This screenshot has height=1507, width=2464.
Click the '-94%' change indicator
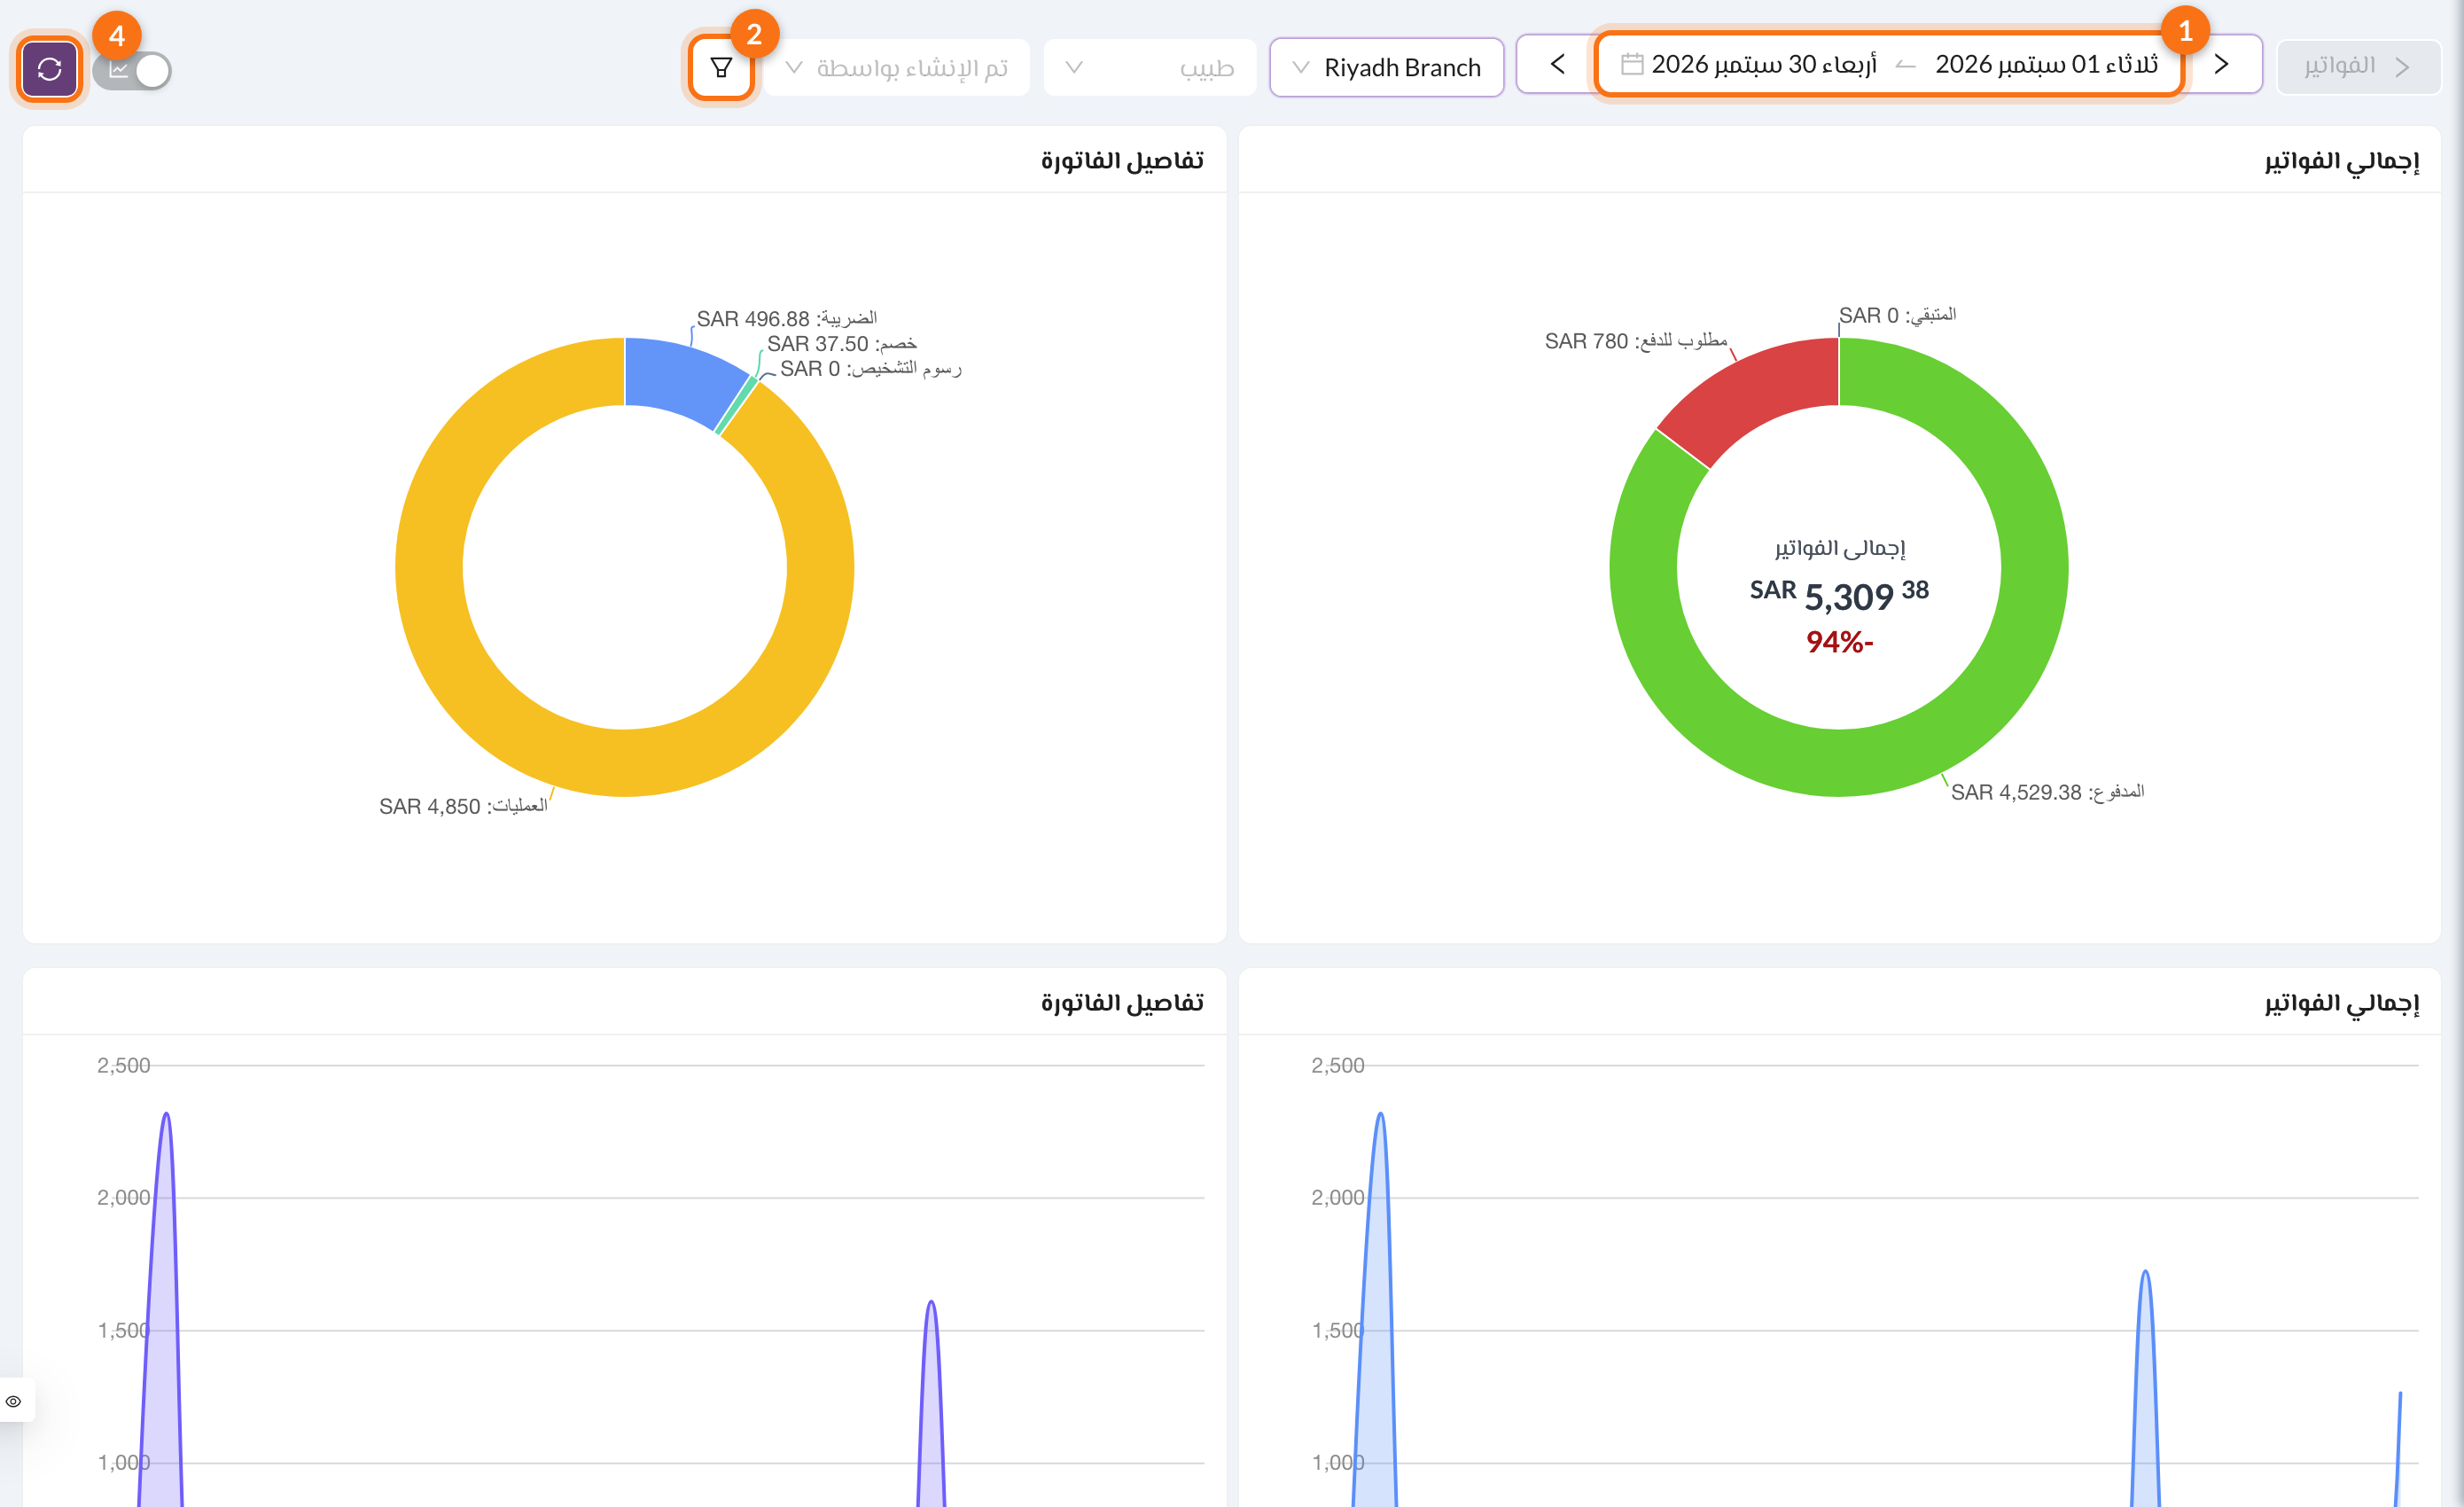coord(1839,642)
